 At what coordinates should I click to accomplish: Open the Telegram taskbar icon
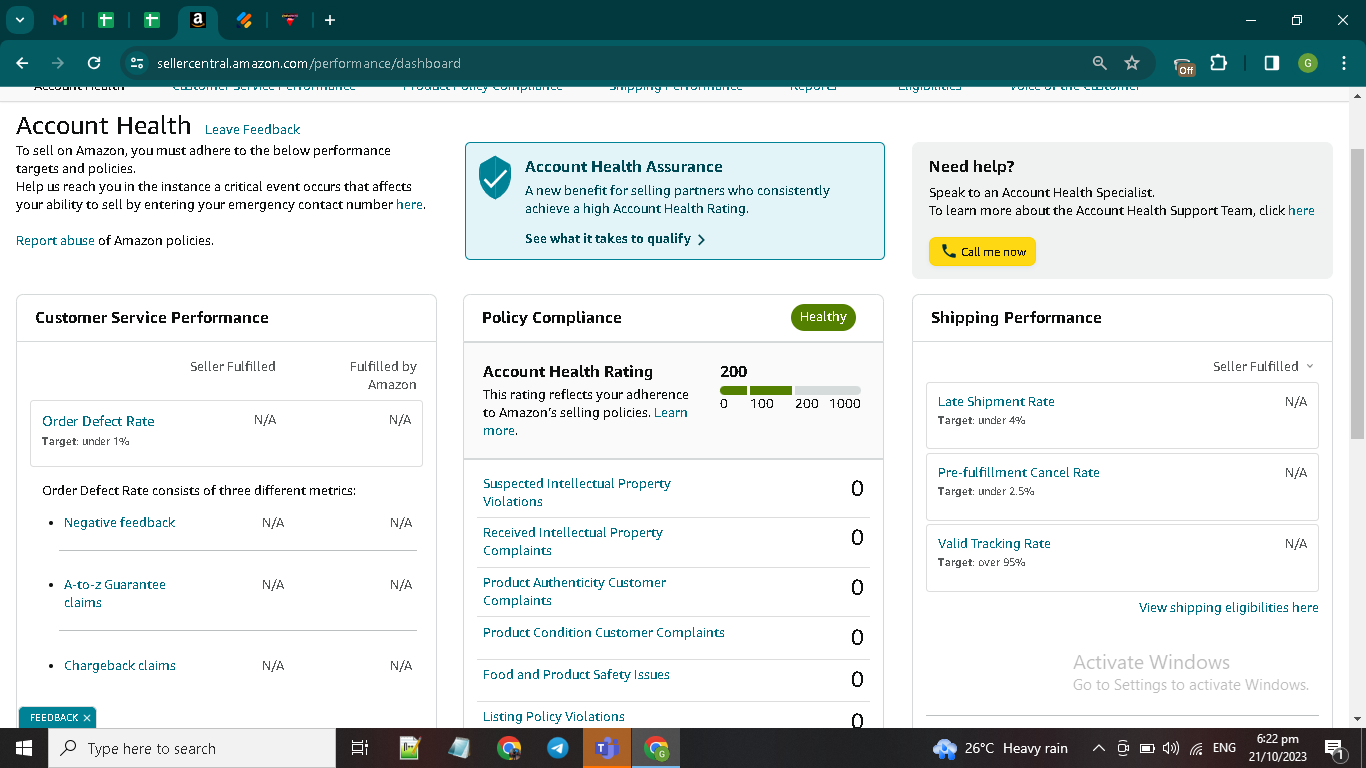[x=558, y=748]
